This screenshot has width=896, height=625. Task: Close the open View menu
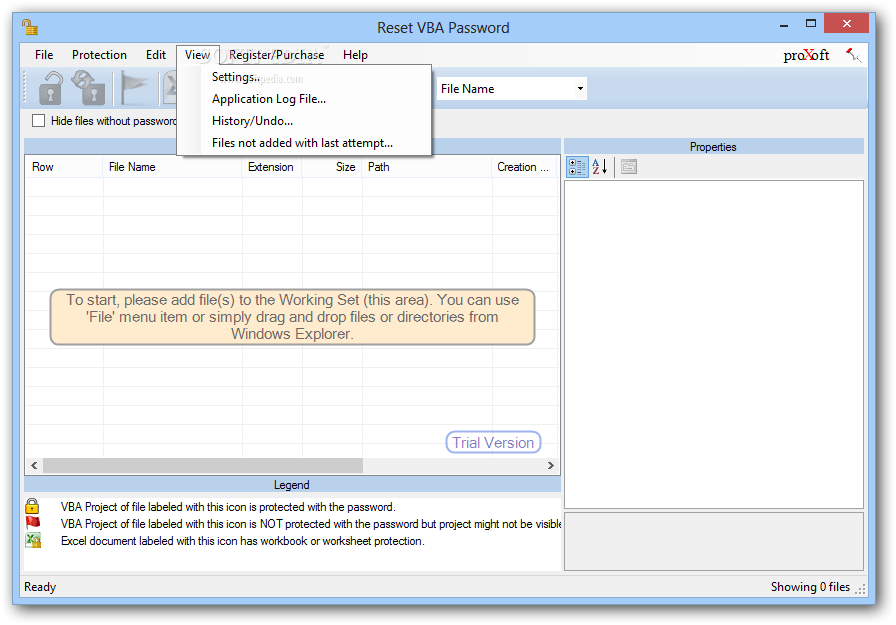(197, 55)
